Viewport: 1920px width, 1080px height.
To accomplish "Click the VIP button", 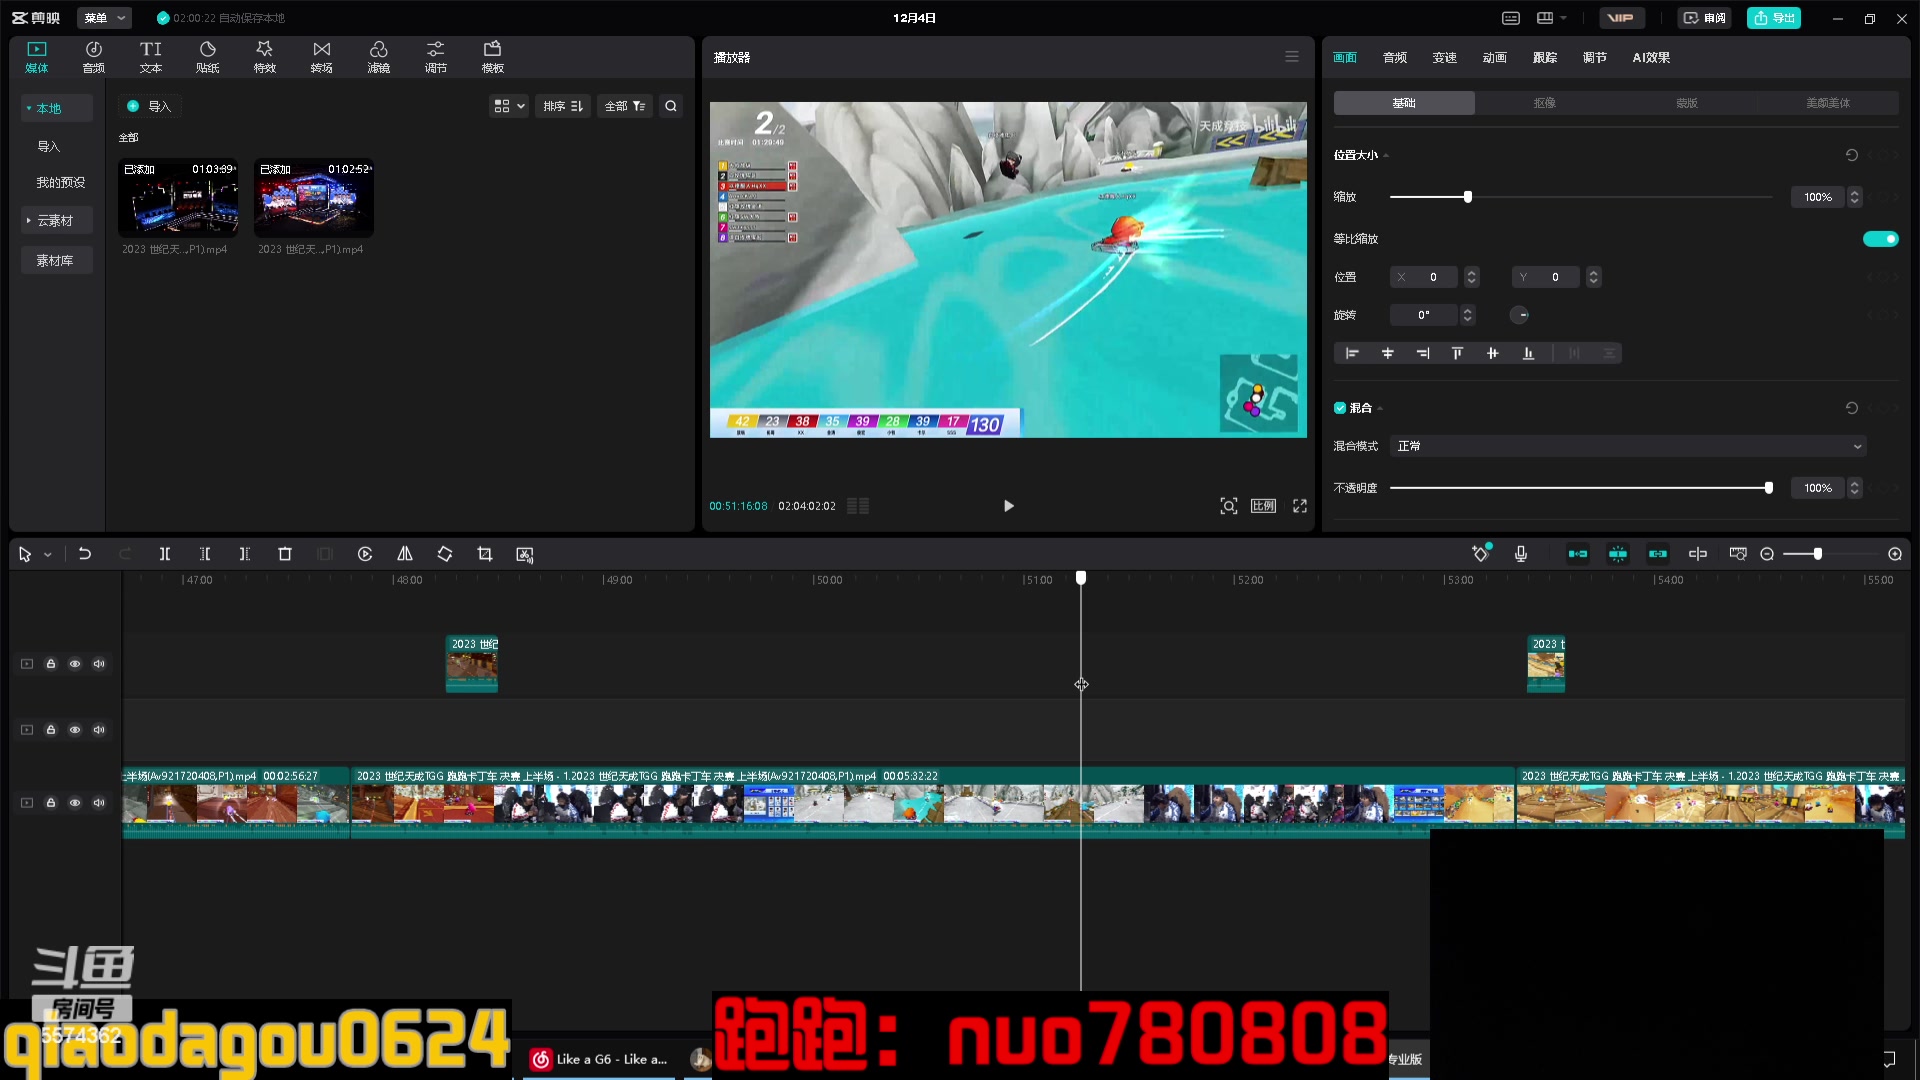I will [x=1621, y=18].
